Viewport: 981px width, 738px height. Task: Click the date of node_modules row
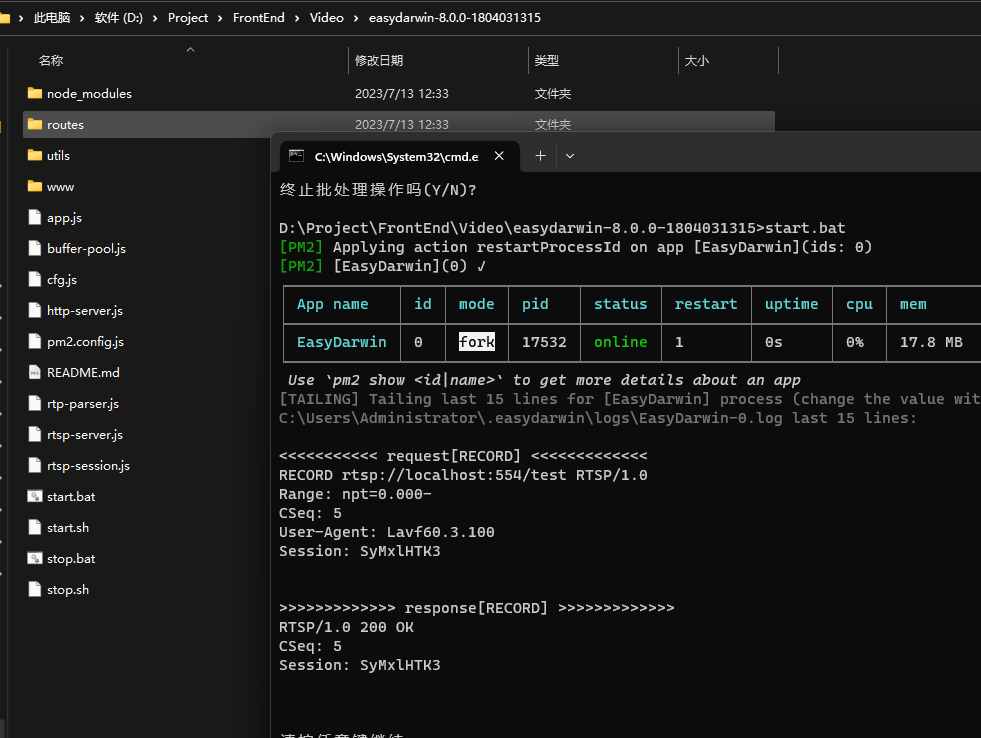click(402, 93)
